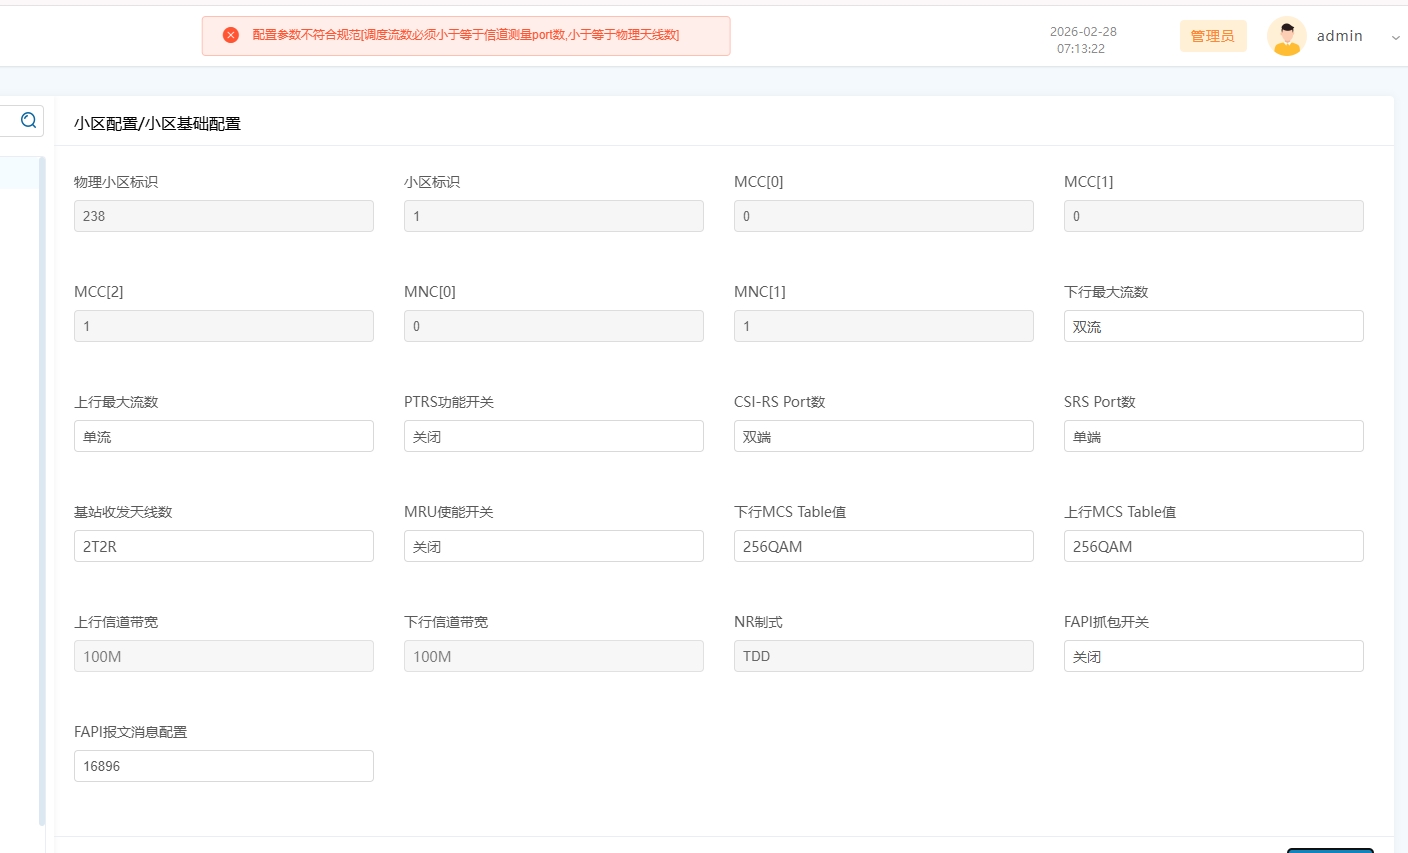Open the PTRS功能开关 selector
The width and height of the screenshot is (1408, 853).
(553, 436)
